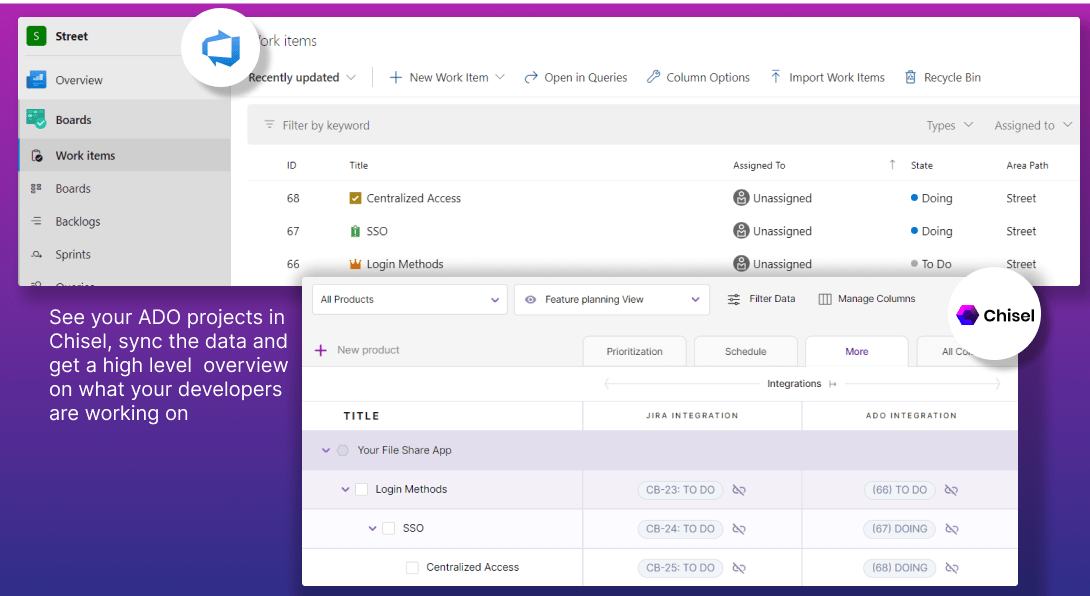Collapse the Your File Share App row
This screenshot has height=596, width=1090.
(x=325, y=451)
